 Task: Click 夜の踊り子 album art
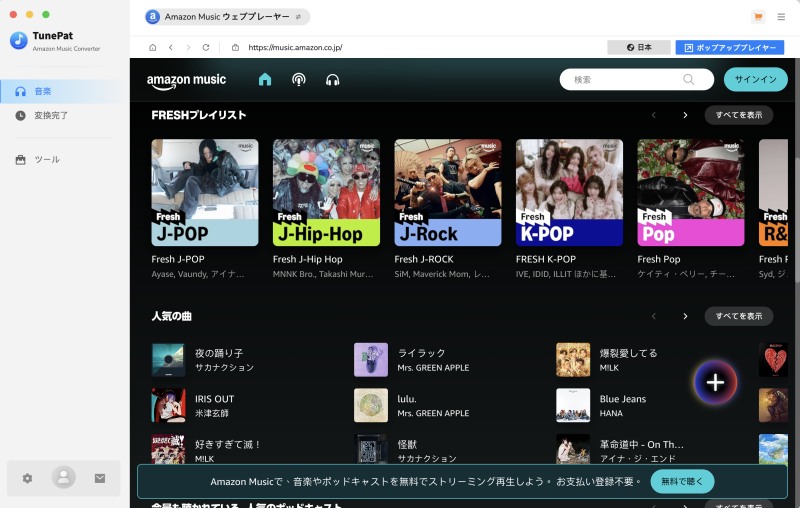[168, 360]
